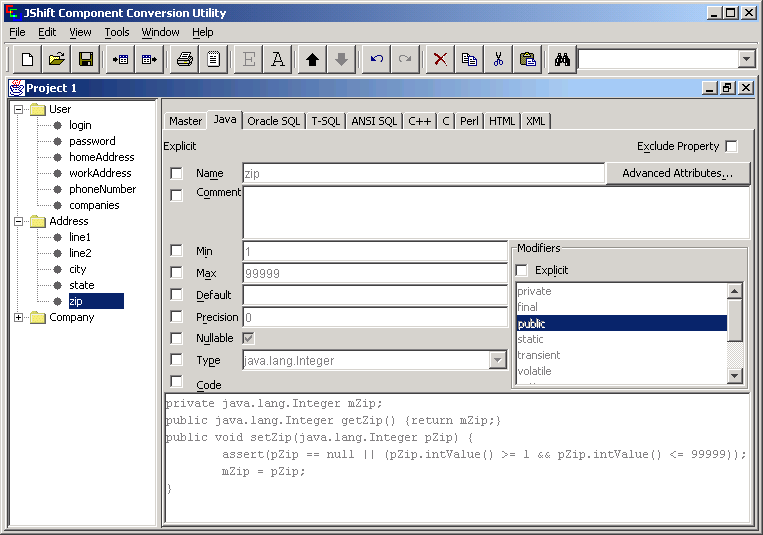This screenshot has height=535, width=763.
Task: Check the explicit box beside Type
Action: click(176, 360)
